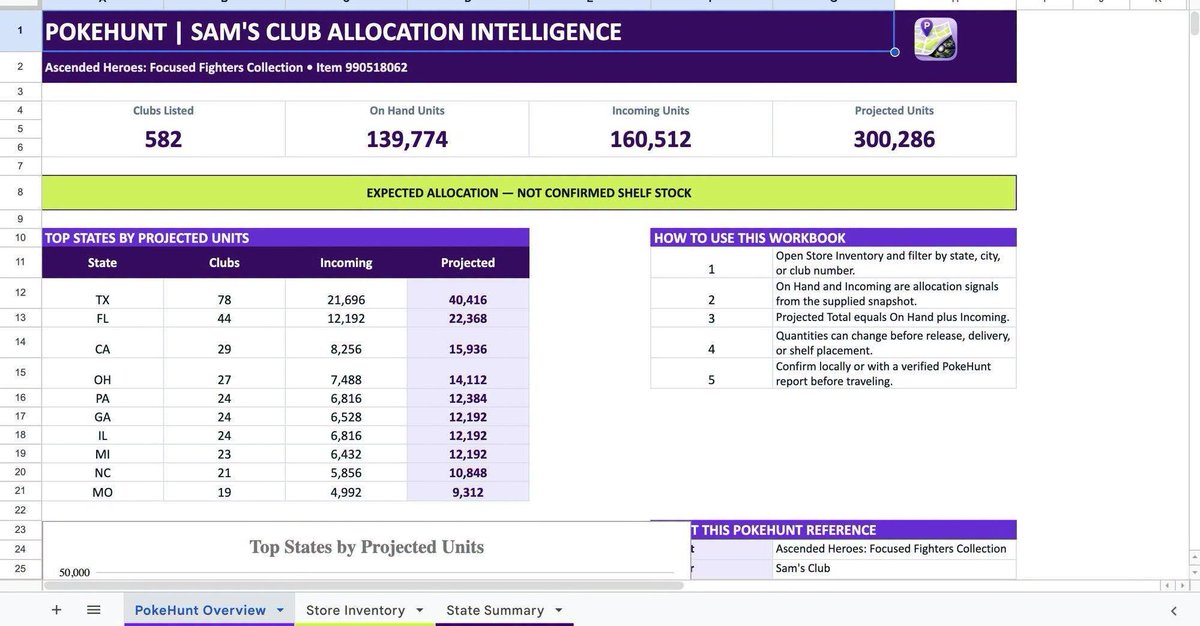Select the Projected column header cell
1200x626 pixels.
468,263
